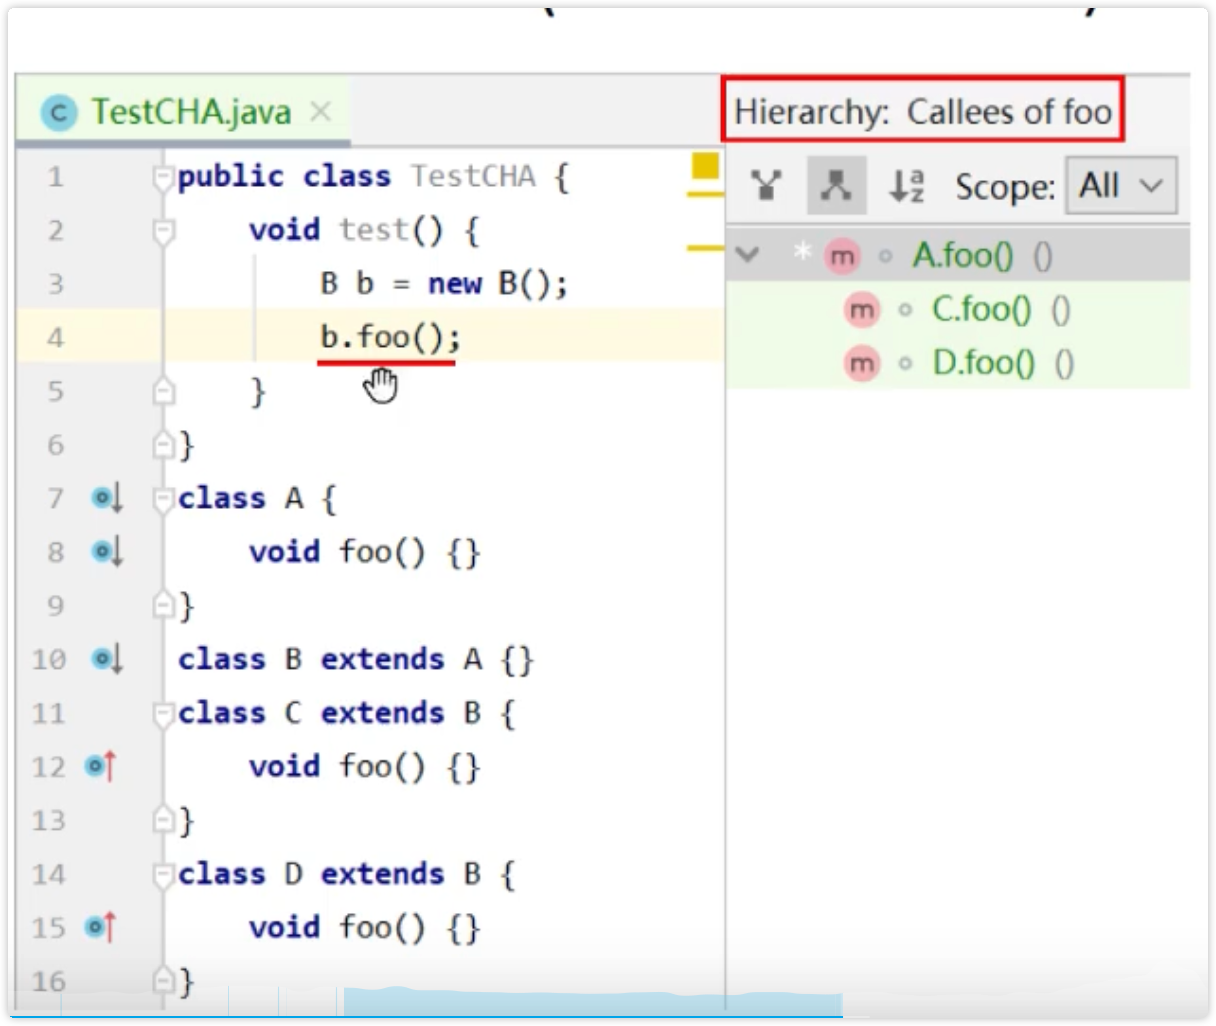The image size is (1216, 1026).
Task: Click the overrides gutter icon on line 15
Action: tap(101, 927)
